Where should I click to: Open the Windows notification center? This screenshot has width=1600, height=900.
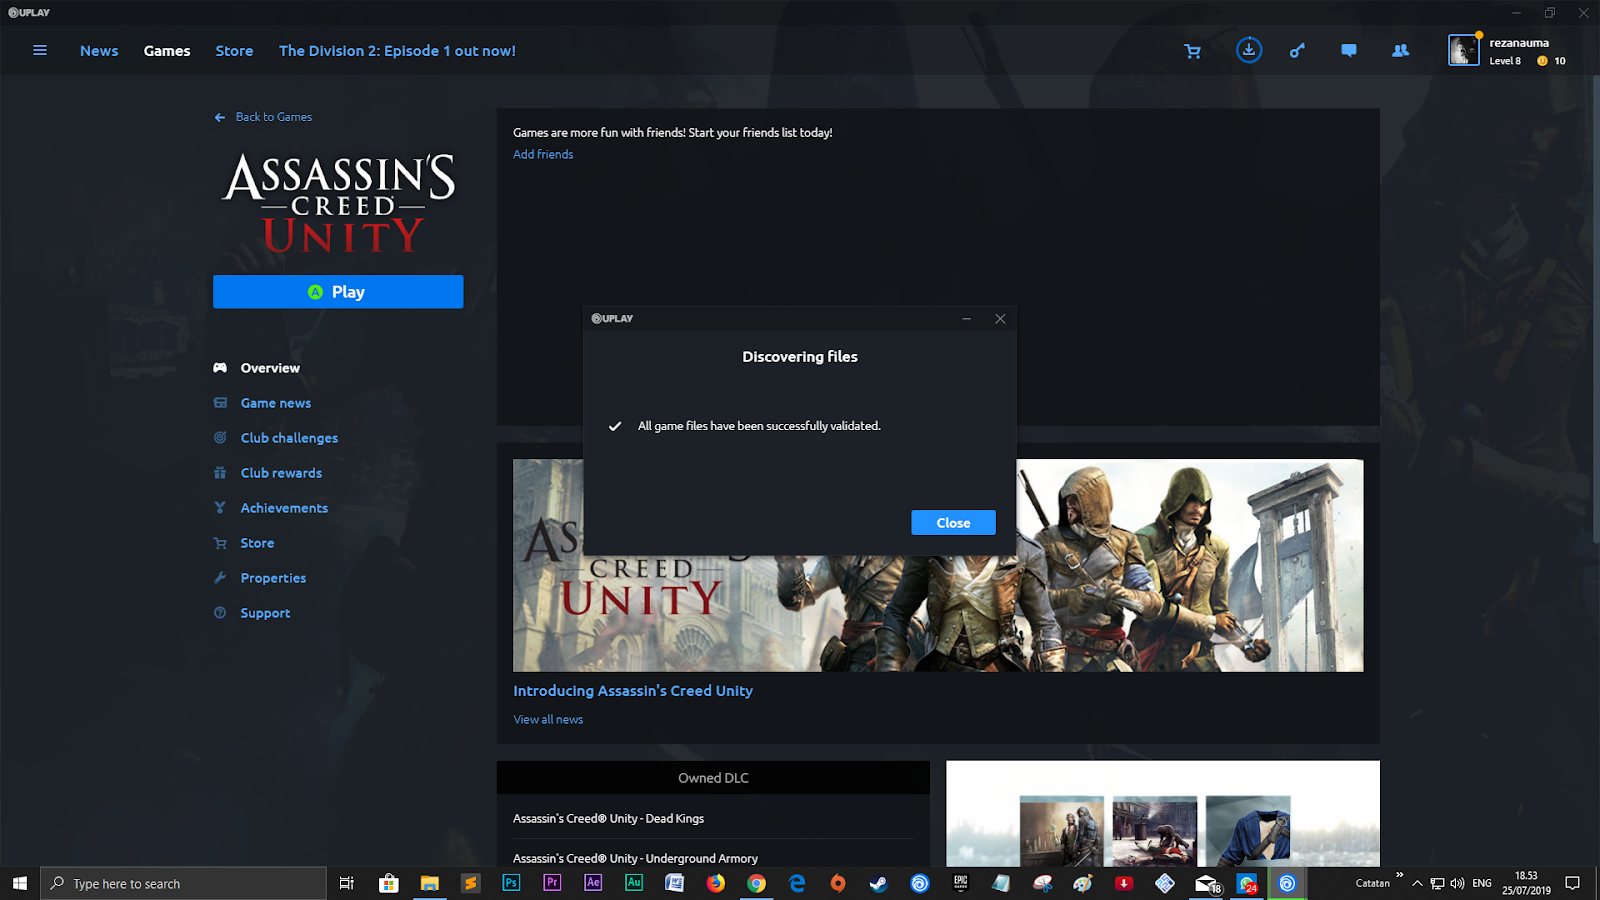point(1572,883)
